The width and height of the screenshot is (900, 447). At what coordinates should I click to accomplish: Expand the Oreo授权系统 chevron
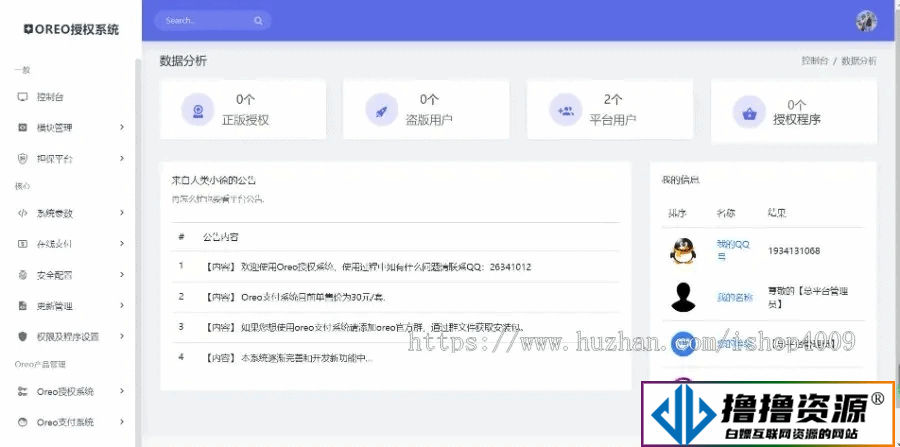(x=122, y=391)
